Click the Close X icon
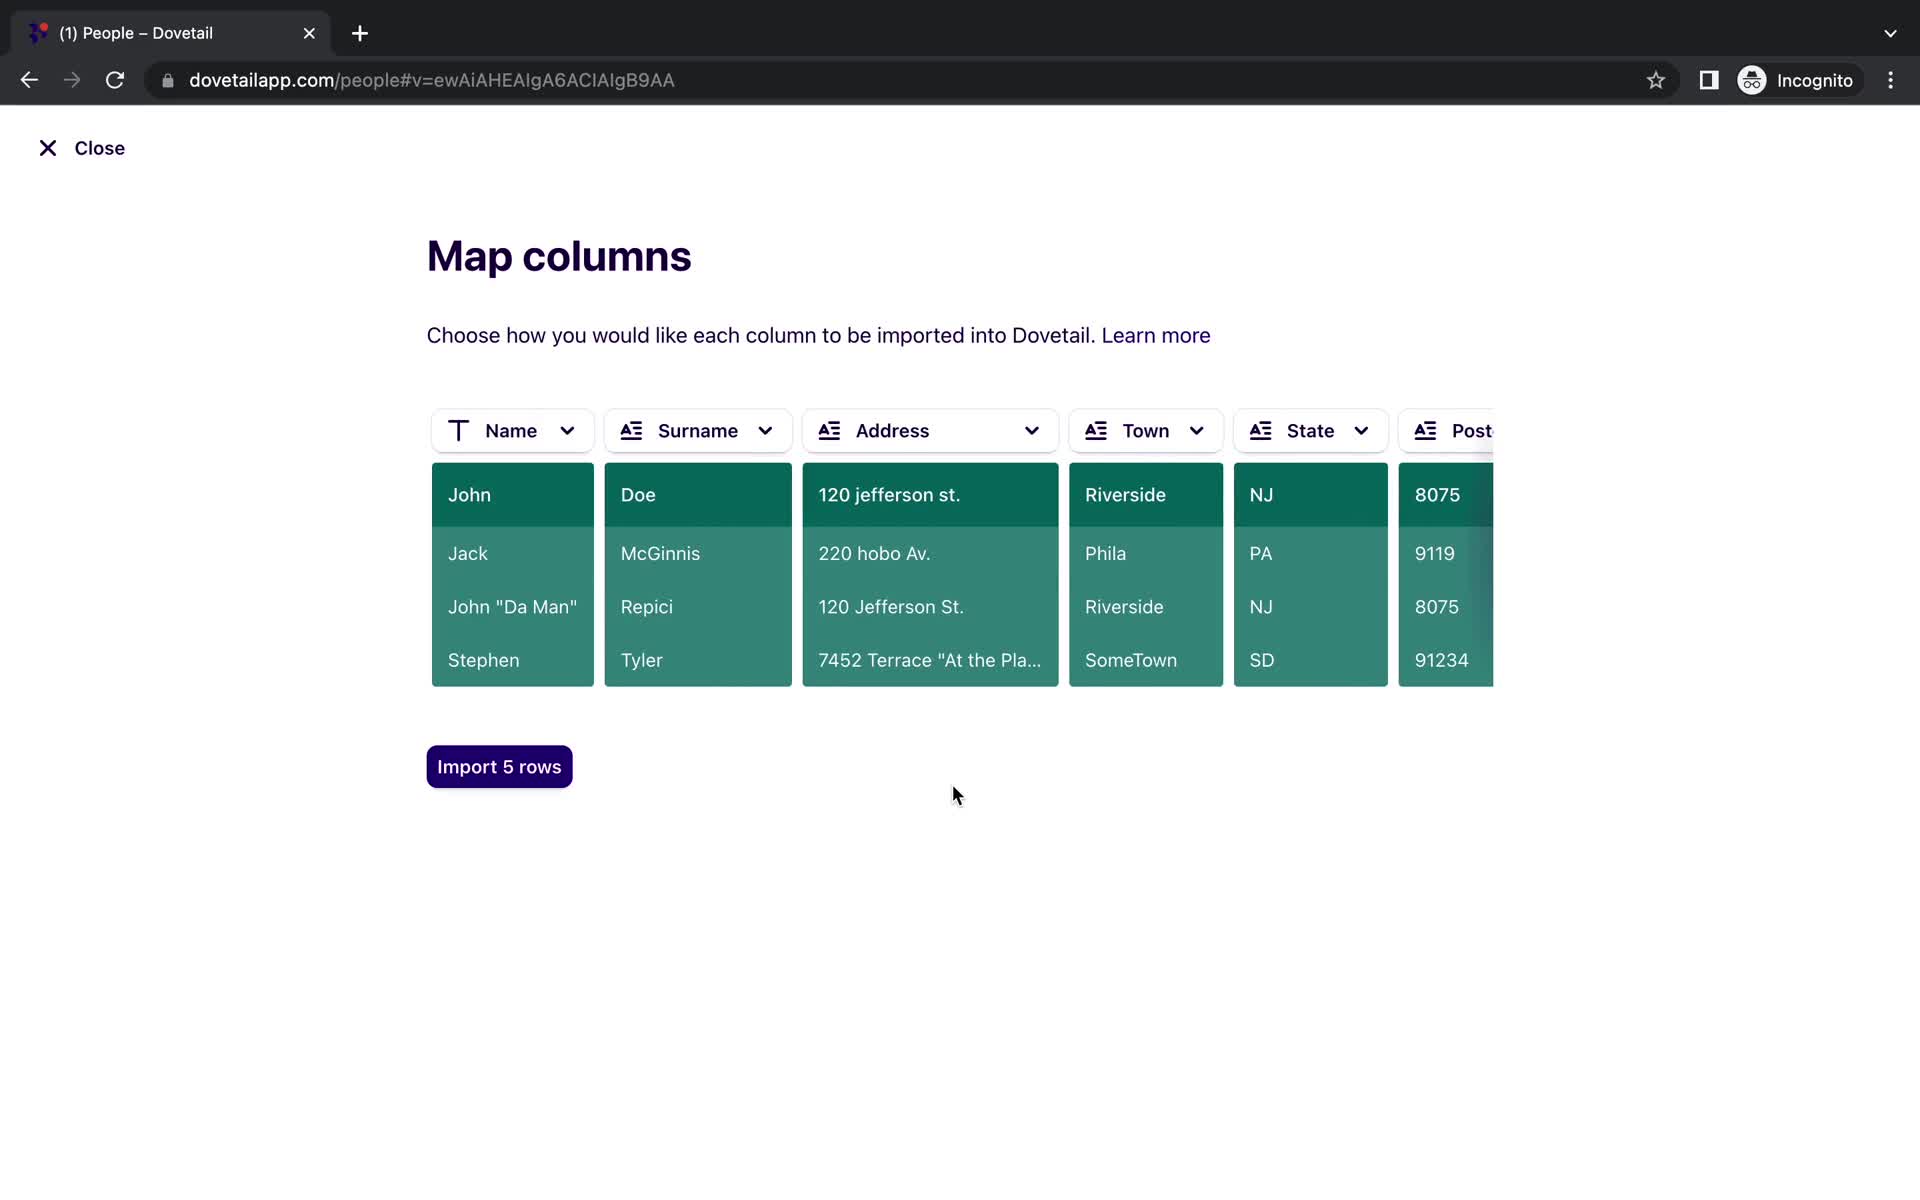The height and width of the screenshot is (1200, 1920). tap(47, 148)
